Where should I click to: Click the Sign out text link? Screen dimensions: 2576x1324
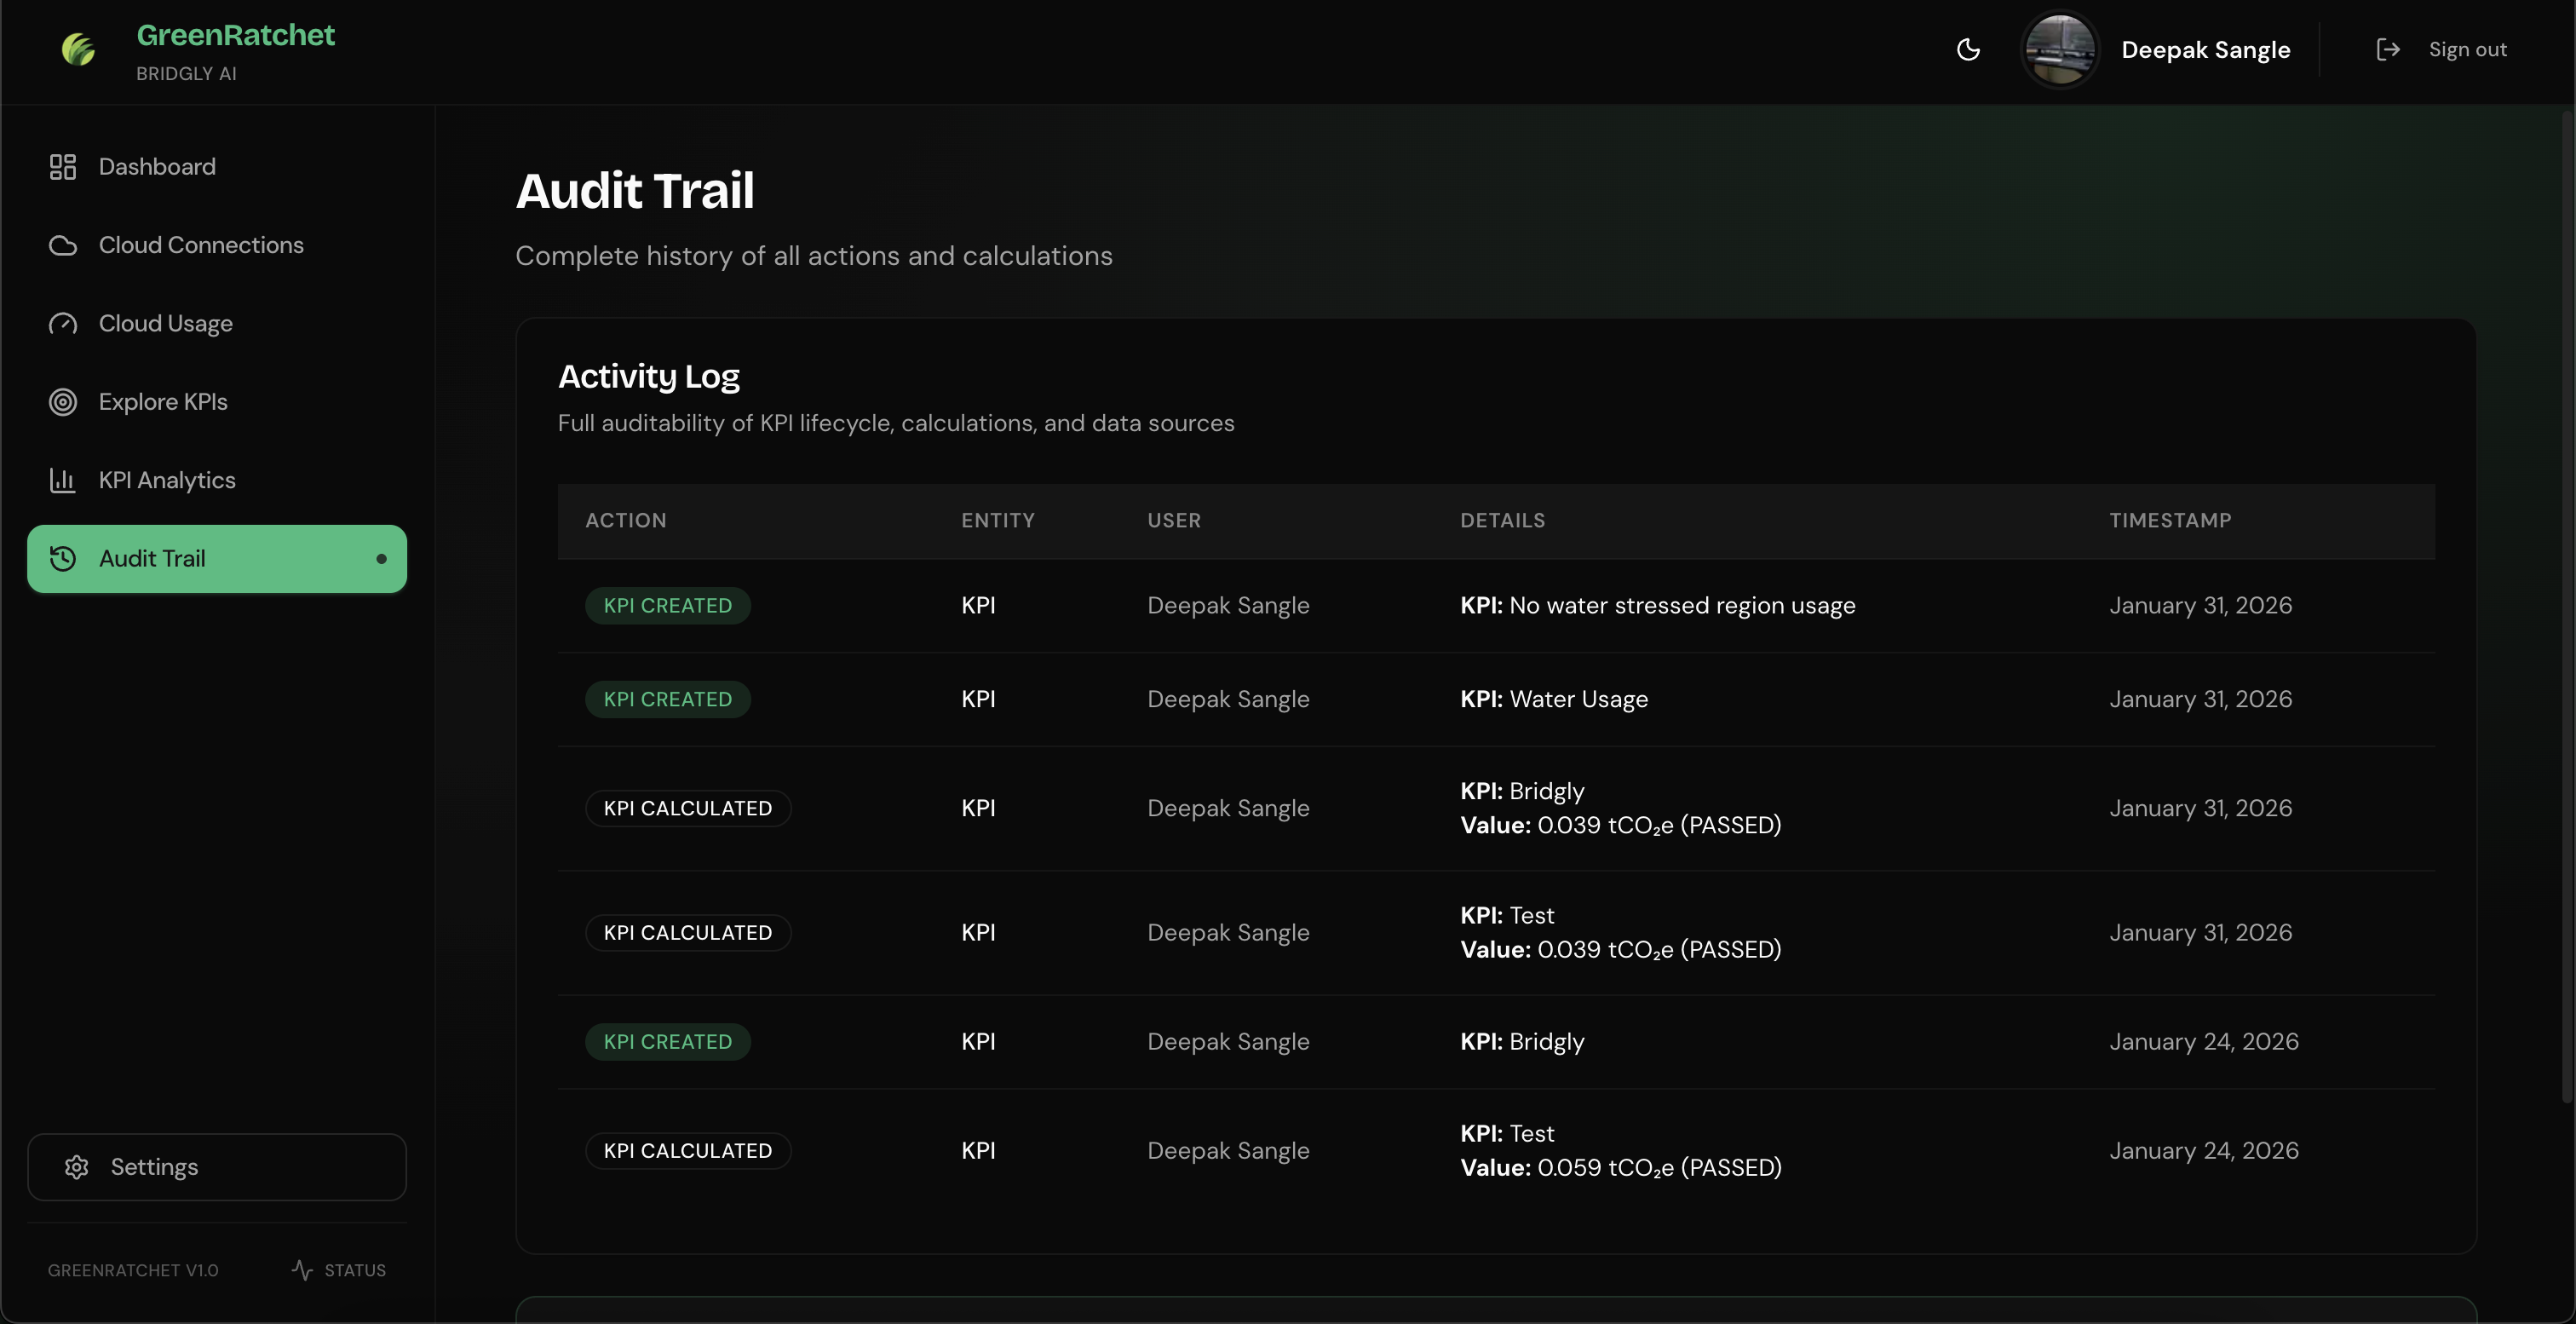(x=2466, y=49)
